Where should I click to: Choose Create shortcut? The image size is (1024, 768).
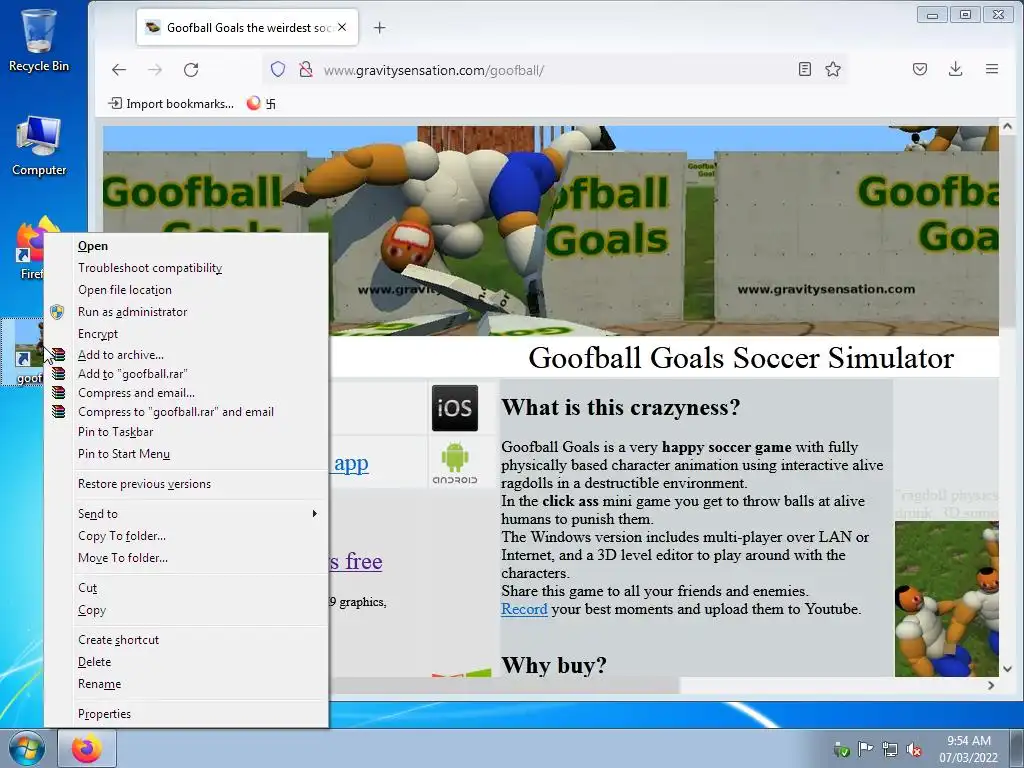click(187, 640)
